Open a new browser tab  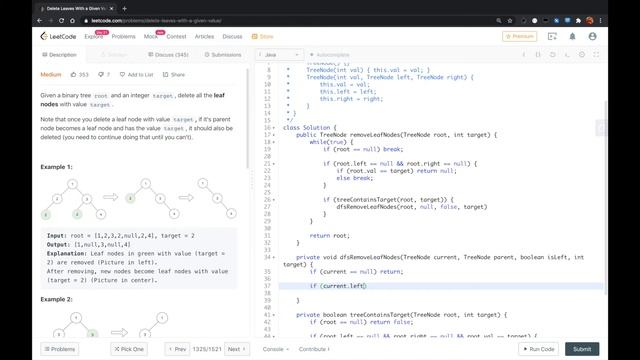(x=124, y=8)
